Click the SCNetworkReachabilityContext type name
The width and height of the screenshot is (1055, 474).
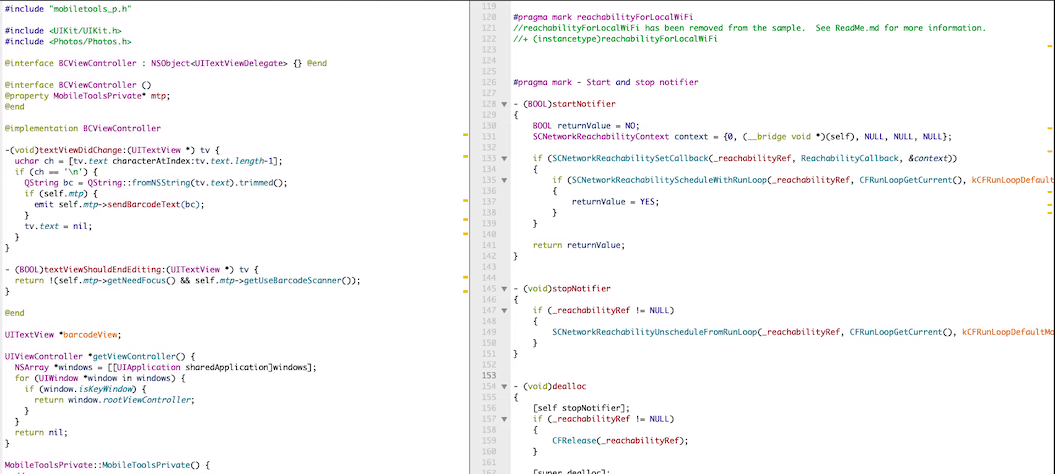(x=601, y=137)
